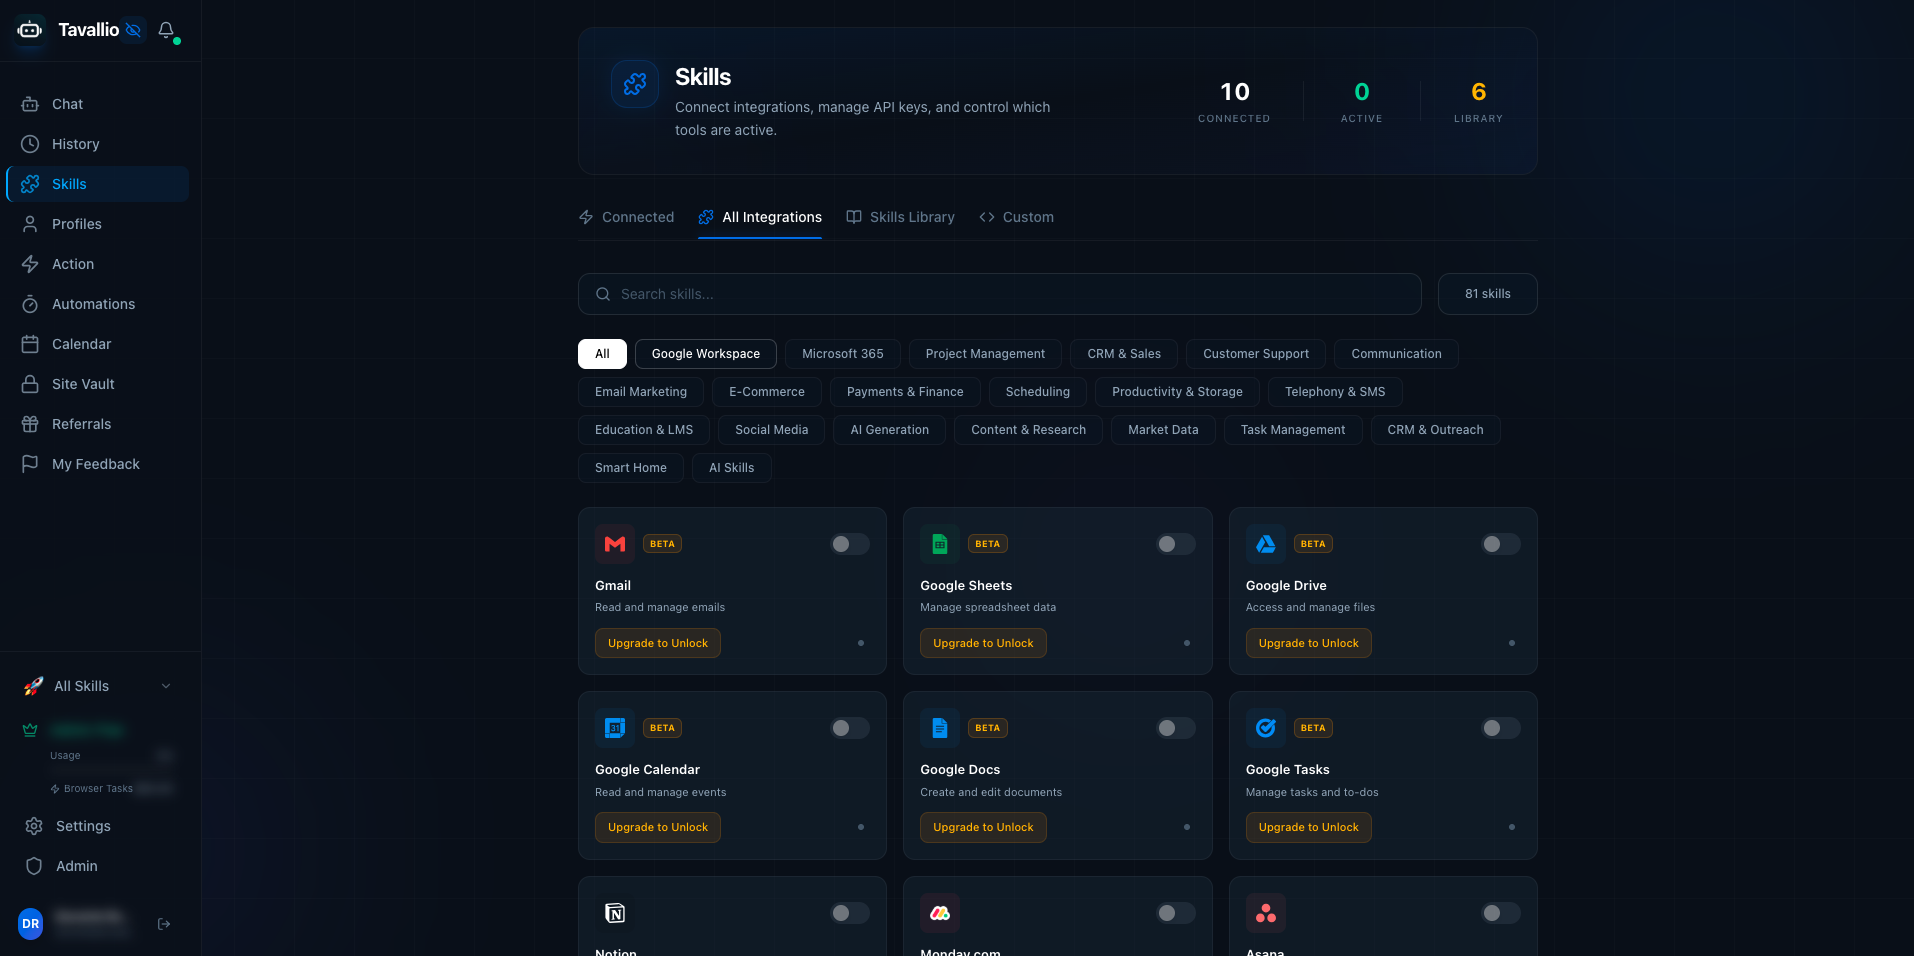Click the Notion card icon
1914x956 pixels.
pyautogui.click(x=615, y=913)
